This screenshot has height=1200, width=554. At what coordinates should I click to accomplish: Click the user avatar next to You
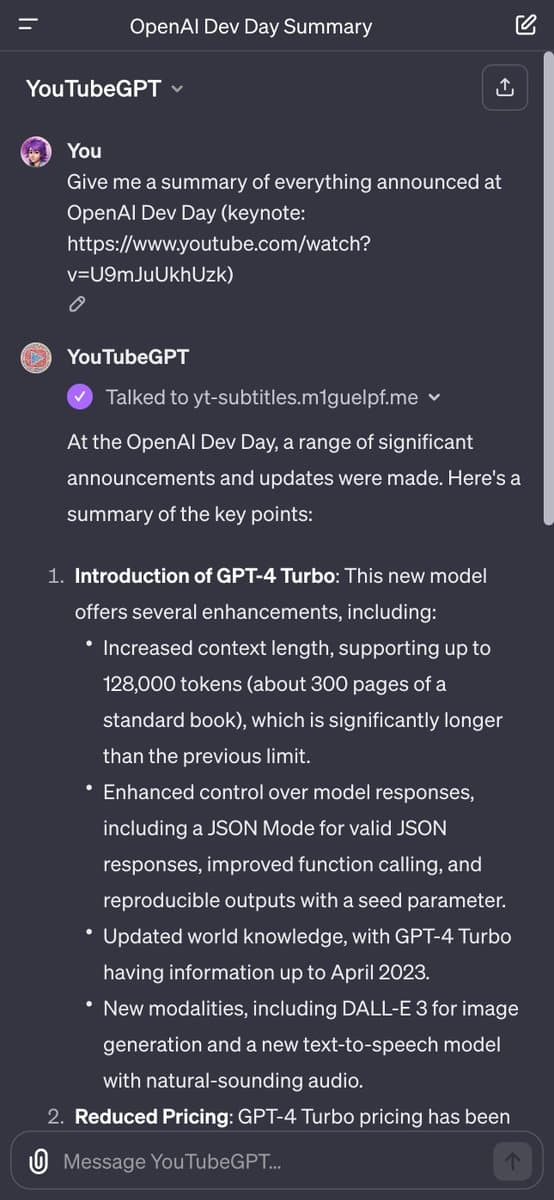tap(36, 152)
